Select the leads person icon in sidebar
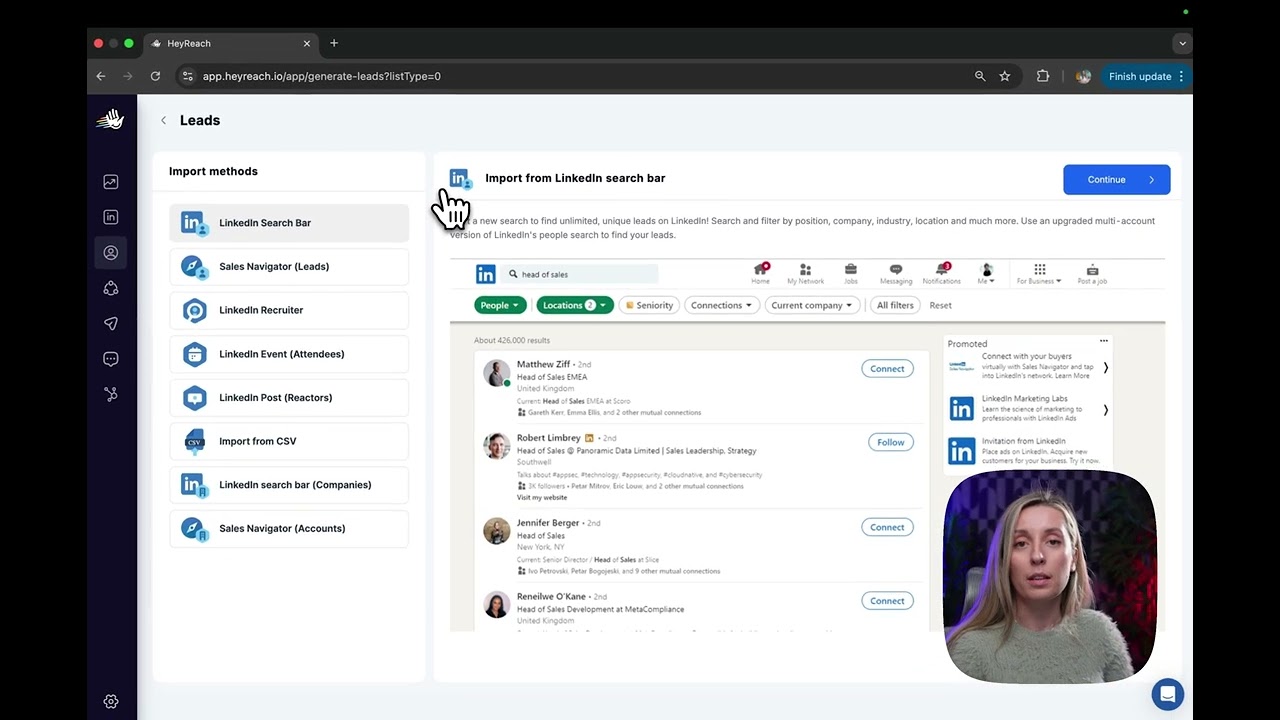This screenshot has height=720, width=1280. pyautogui.click(x=111, y=253)
